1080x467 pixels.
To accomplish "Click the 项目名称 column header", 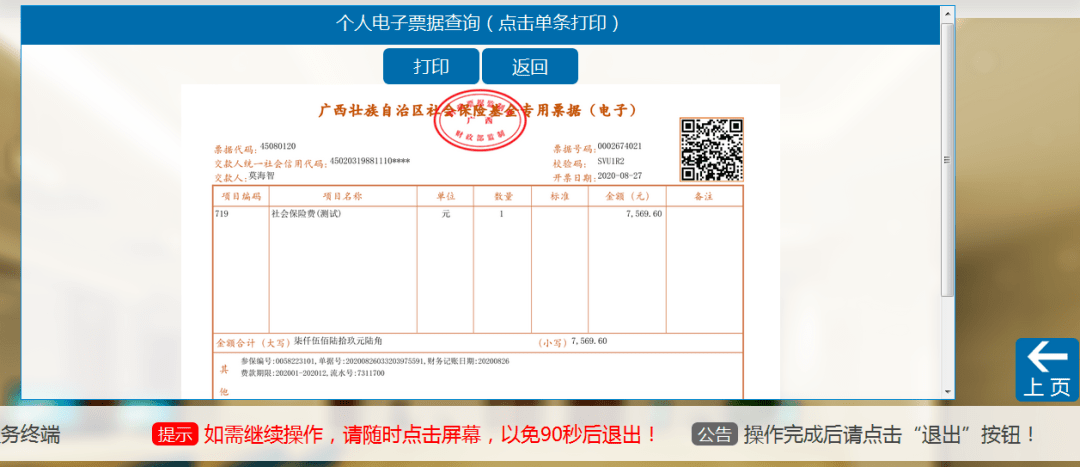I will (x=343, y=196).
